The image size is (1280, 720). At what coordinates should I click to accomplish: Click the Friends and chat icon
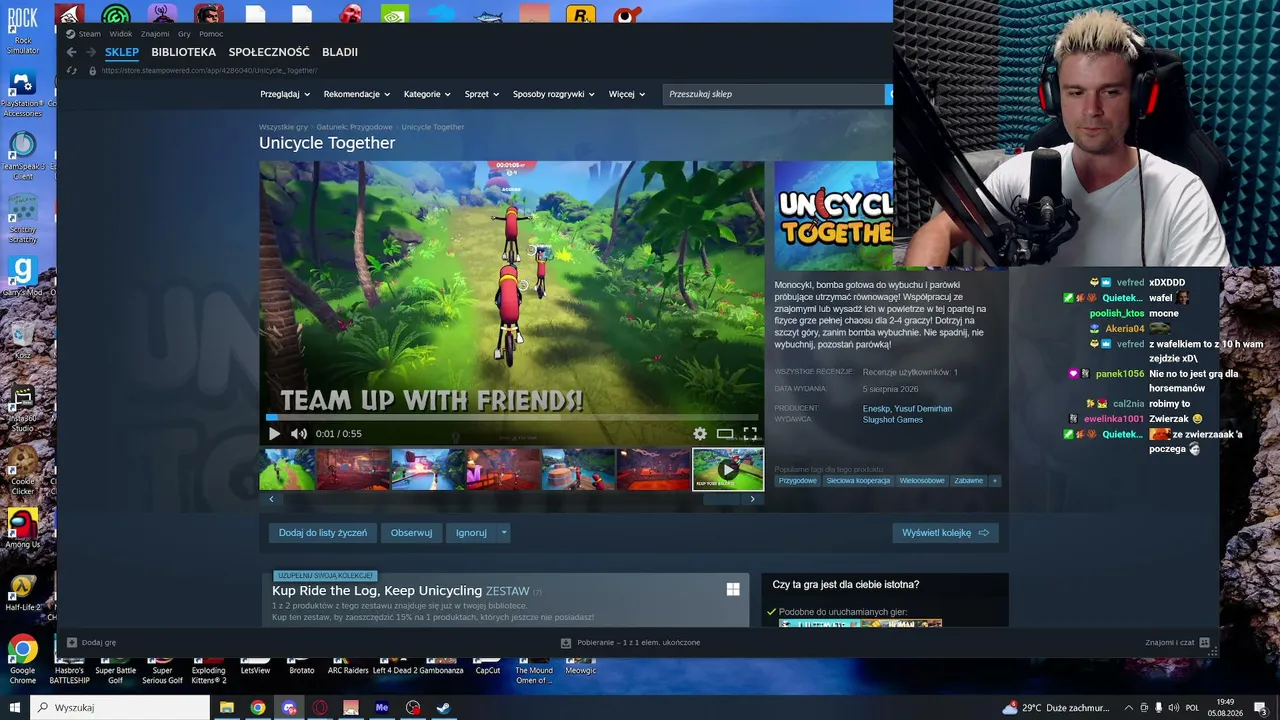1204,643
